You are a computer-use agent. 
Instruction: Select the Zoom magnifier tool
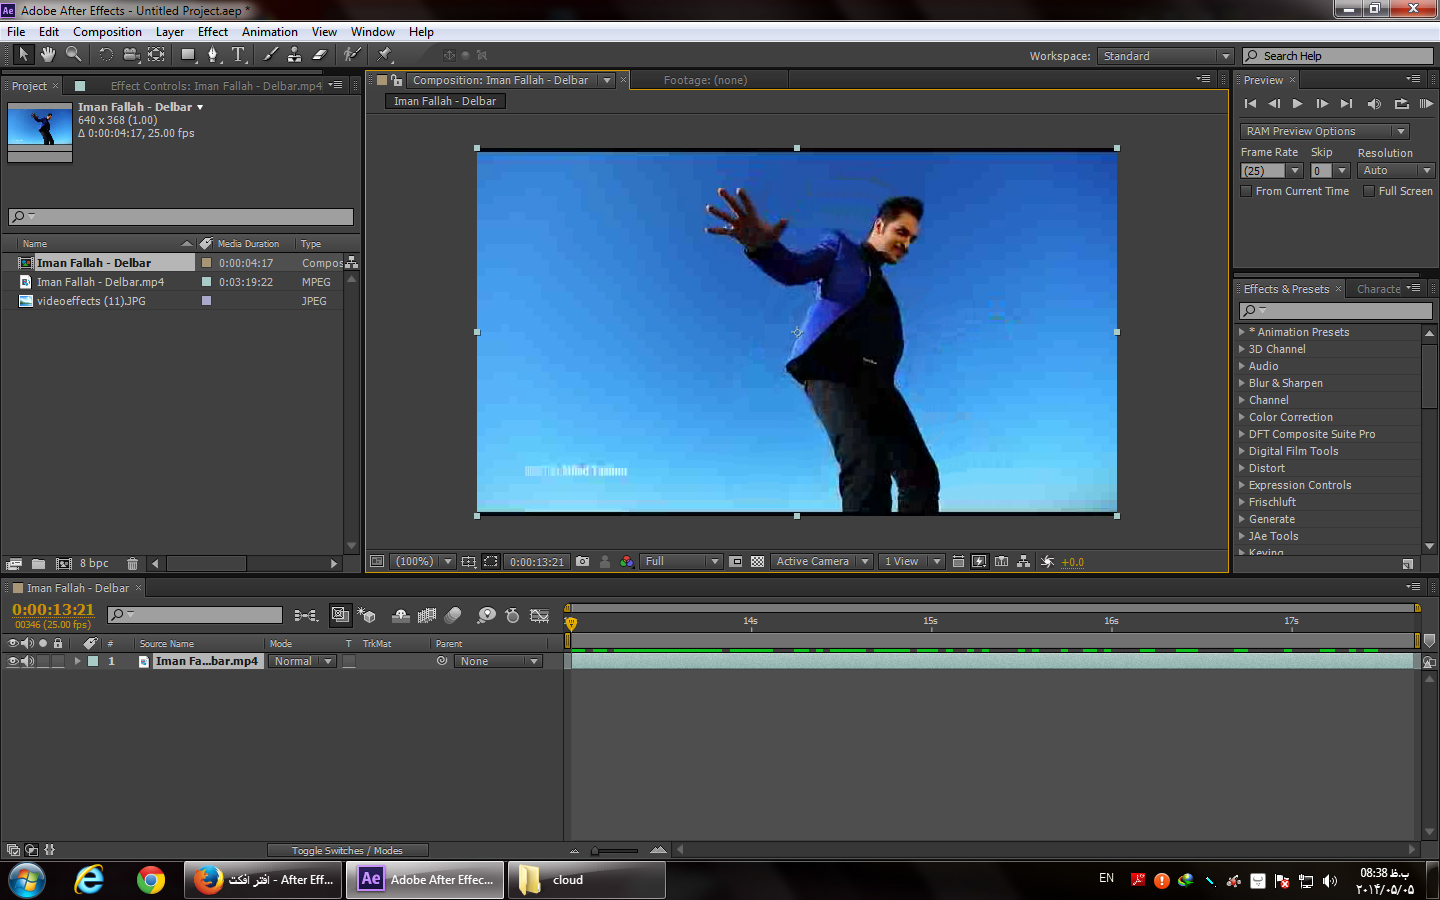pos(73,55)
